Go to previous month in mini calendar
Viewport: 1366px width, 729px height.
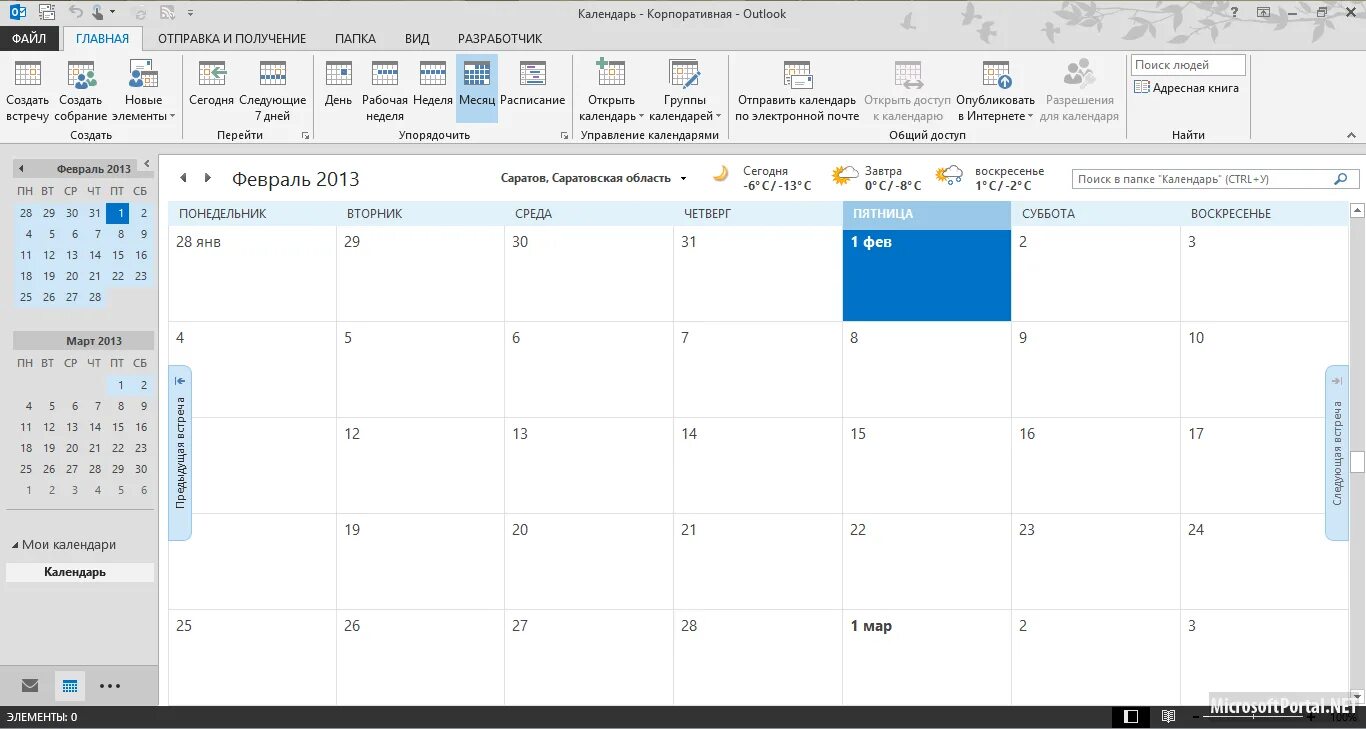pyautogui.click(x=22, y=169)
